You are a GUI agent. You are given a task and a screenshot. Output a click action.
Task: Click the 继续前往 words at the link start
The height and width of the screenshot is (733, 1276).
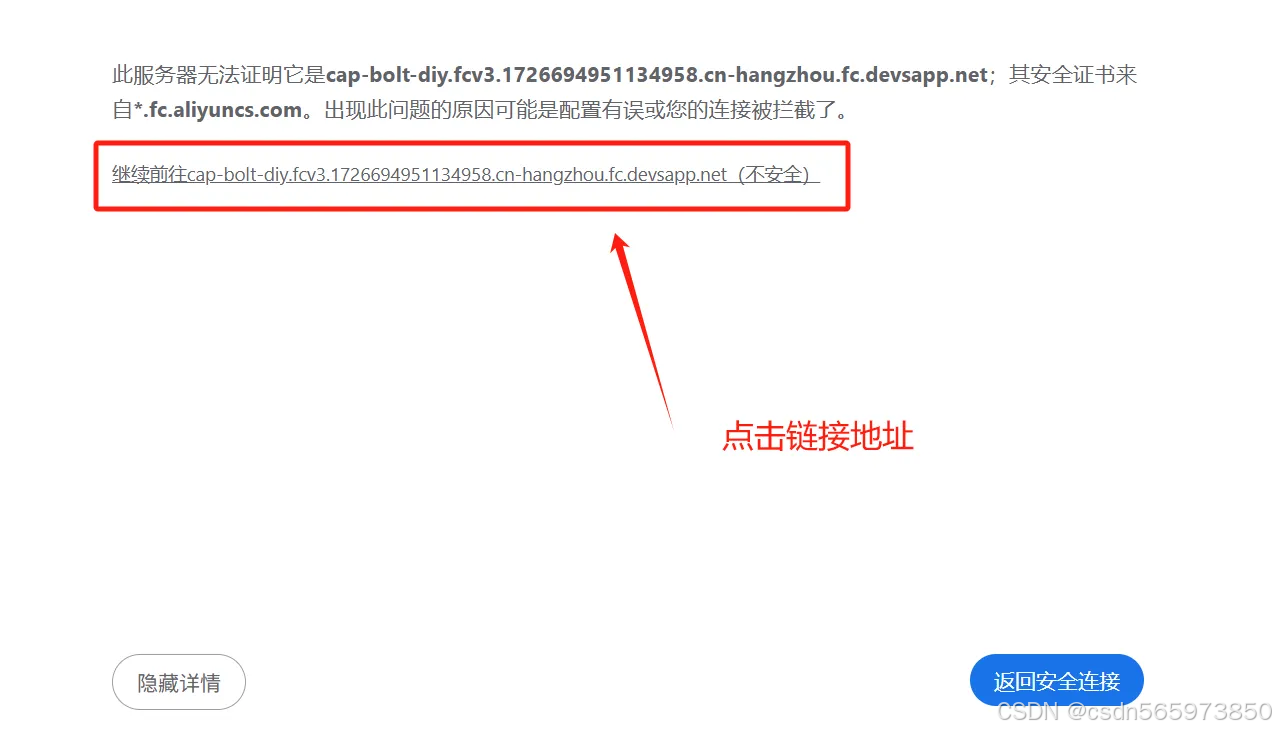point(149,175)
